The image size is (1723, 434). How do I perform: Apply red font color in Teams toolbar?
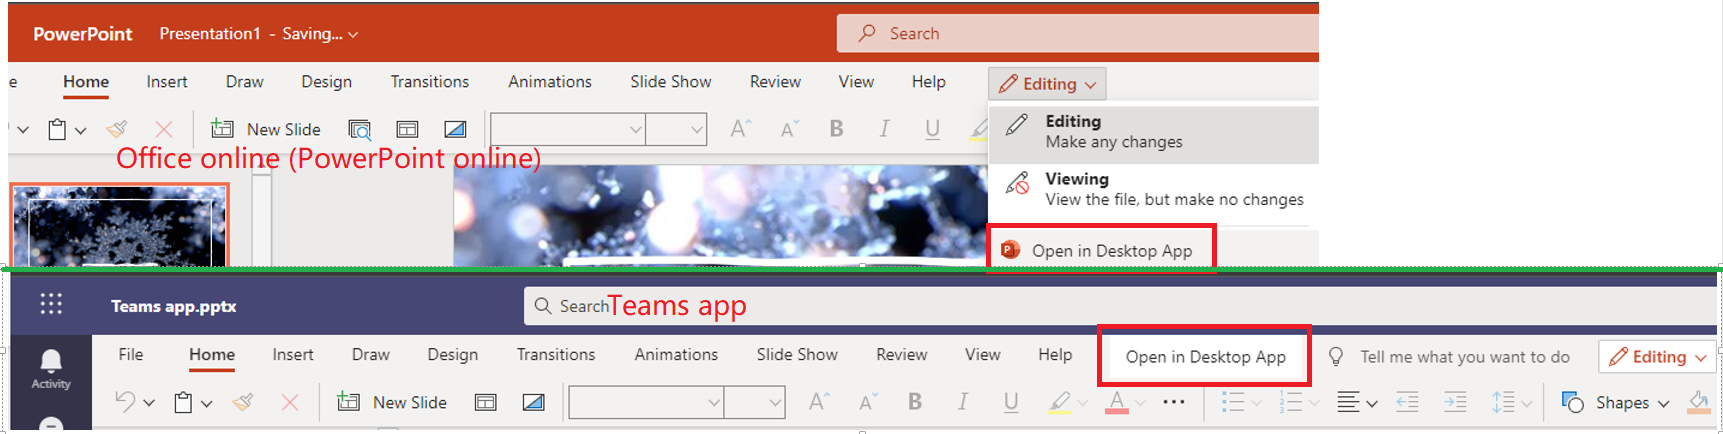[1117, 402]
